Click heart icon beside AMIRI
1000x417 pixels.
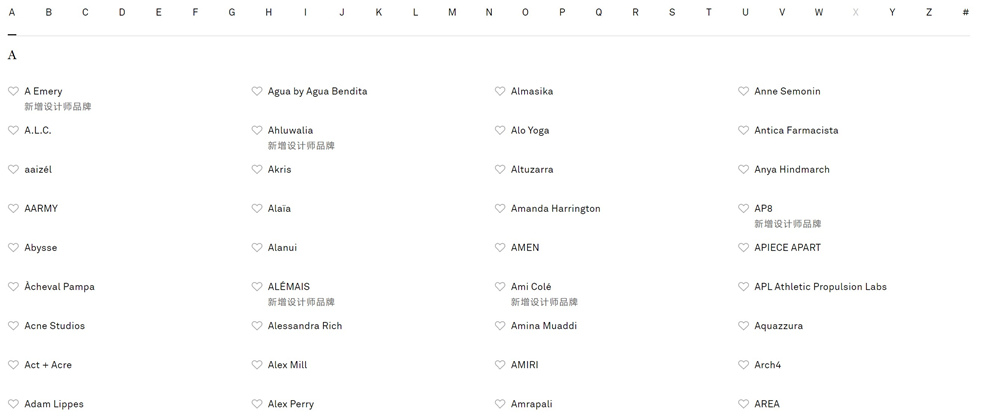click(500, 365)
